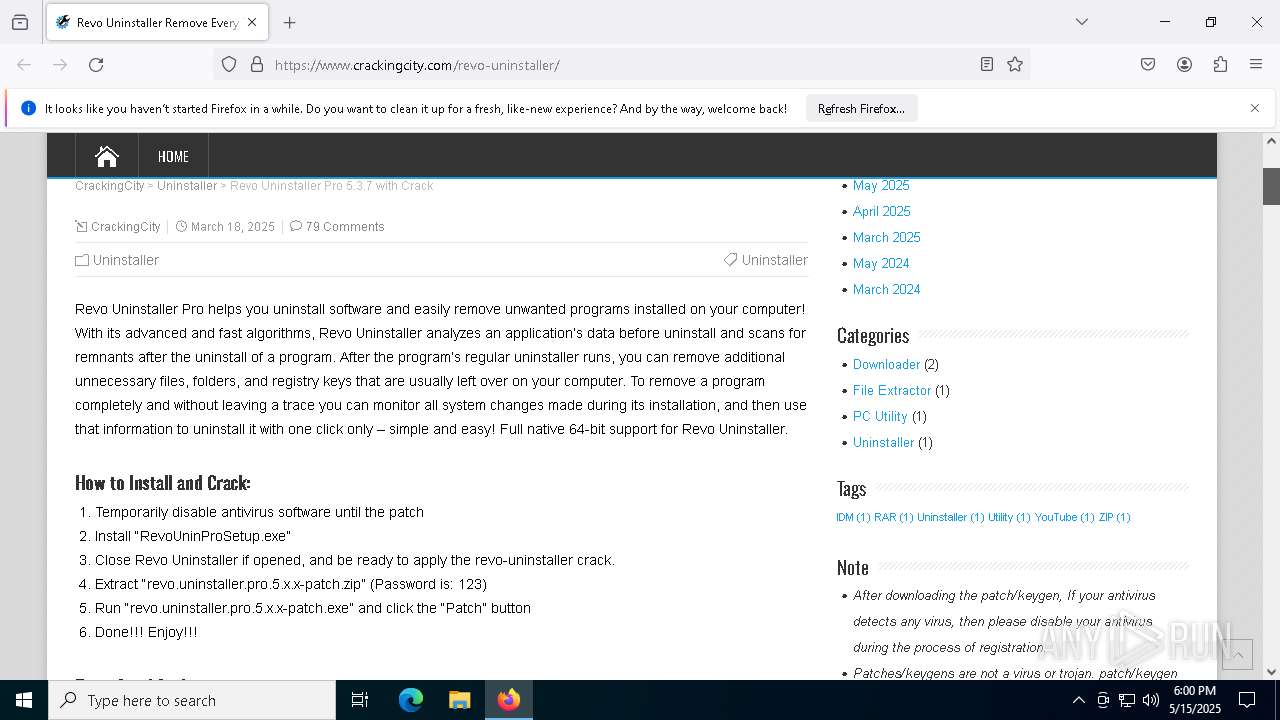Focus the crackingcity.com URL address bar
Screen dimensions: 1280x720
pos(620,65)
